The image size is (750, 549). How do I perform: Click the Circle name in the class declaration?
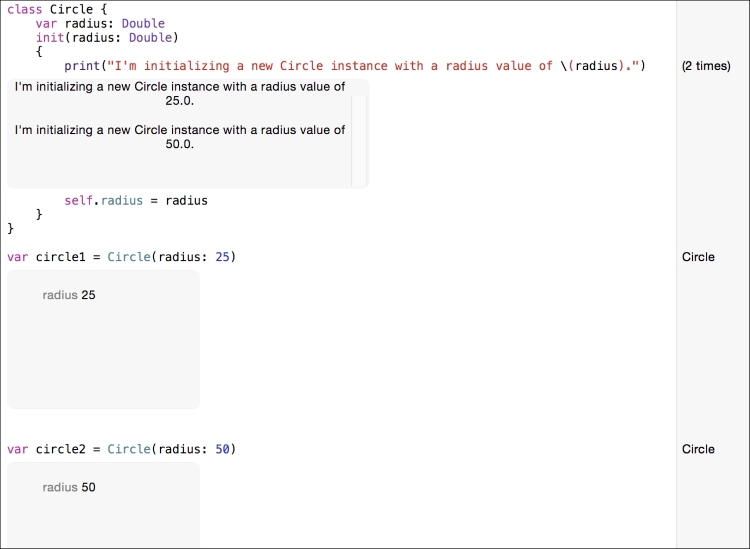tap(70, 9)
